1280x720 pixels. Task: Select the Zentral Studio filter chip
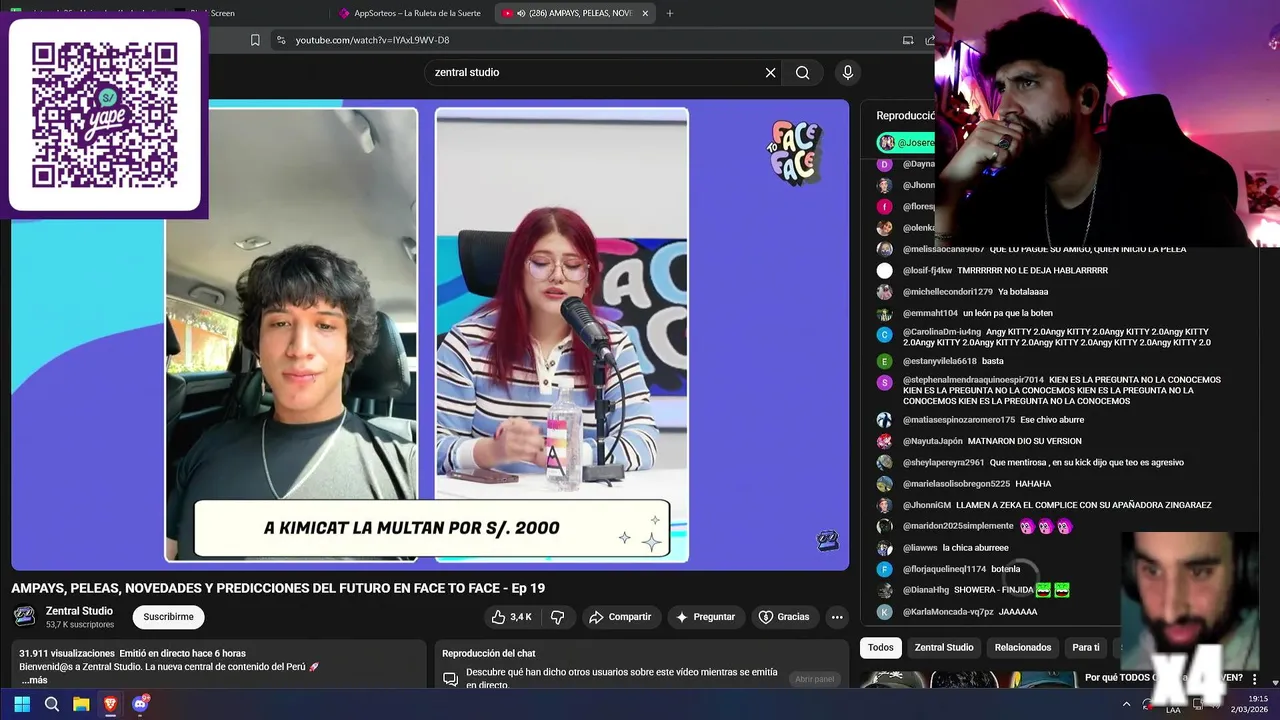944,648
